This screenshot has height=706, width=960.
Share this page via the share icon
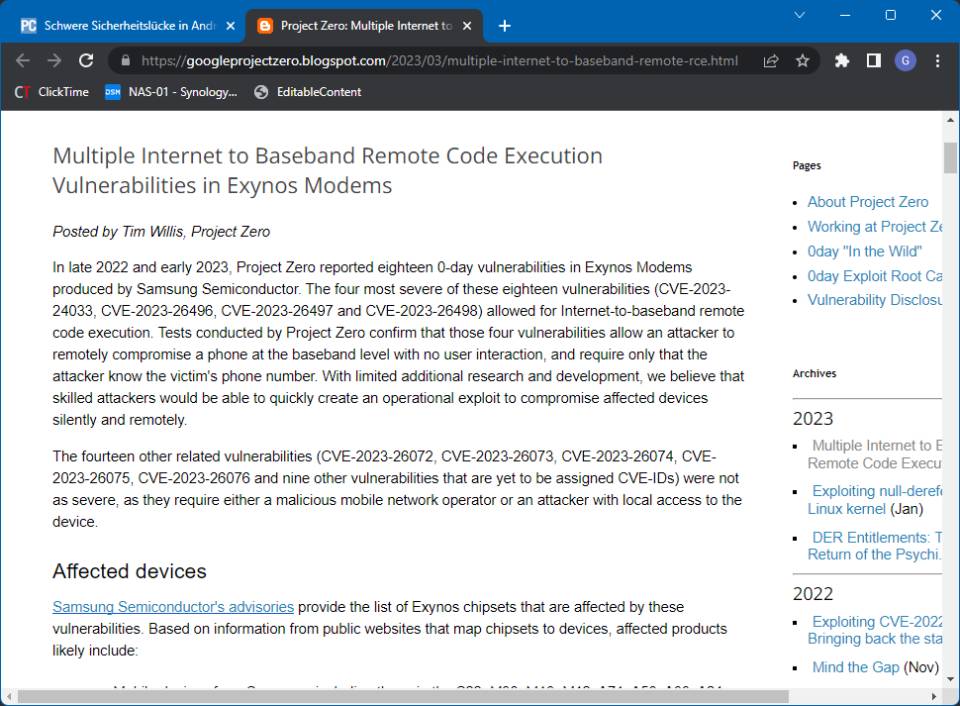point(771,61)
